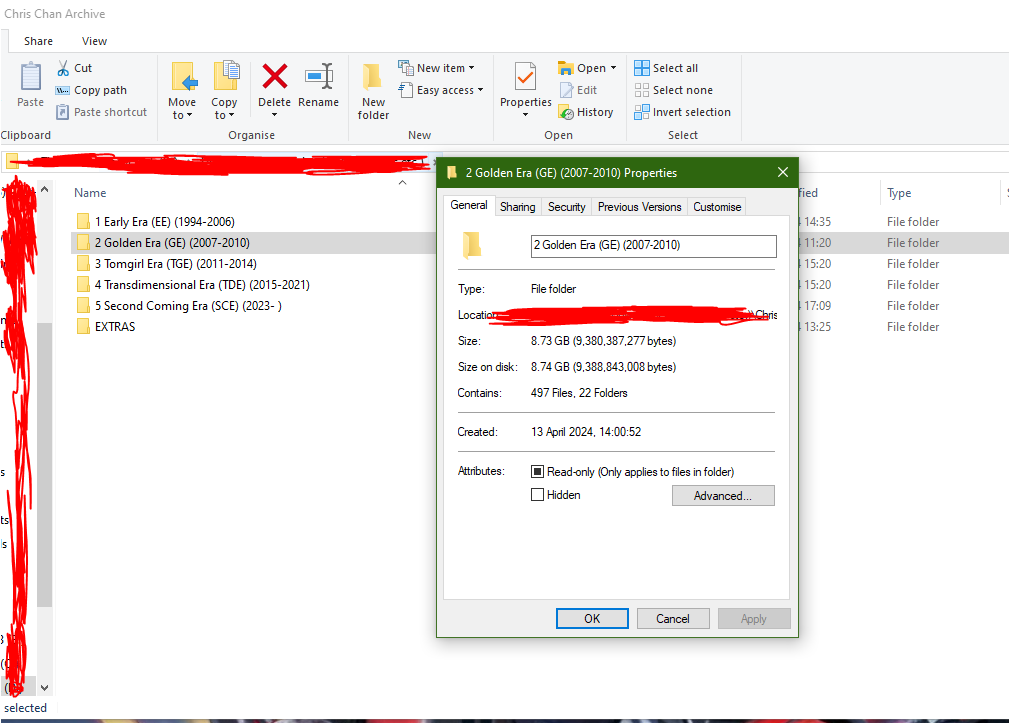This screenshot has height=723, width=1009.
Task: Click the Select all icon
Action: 642,68
